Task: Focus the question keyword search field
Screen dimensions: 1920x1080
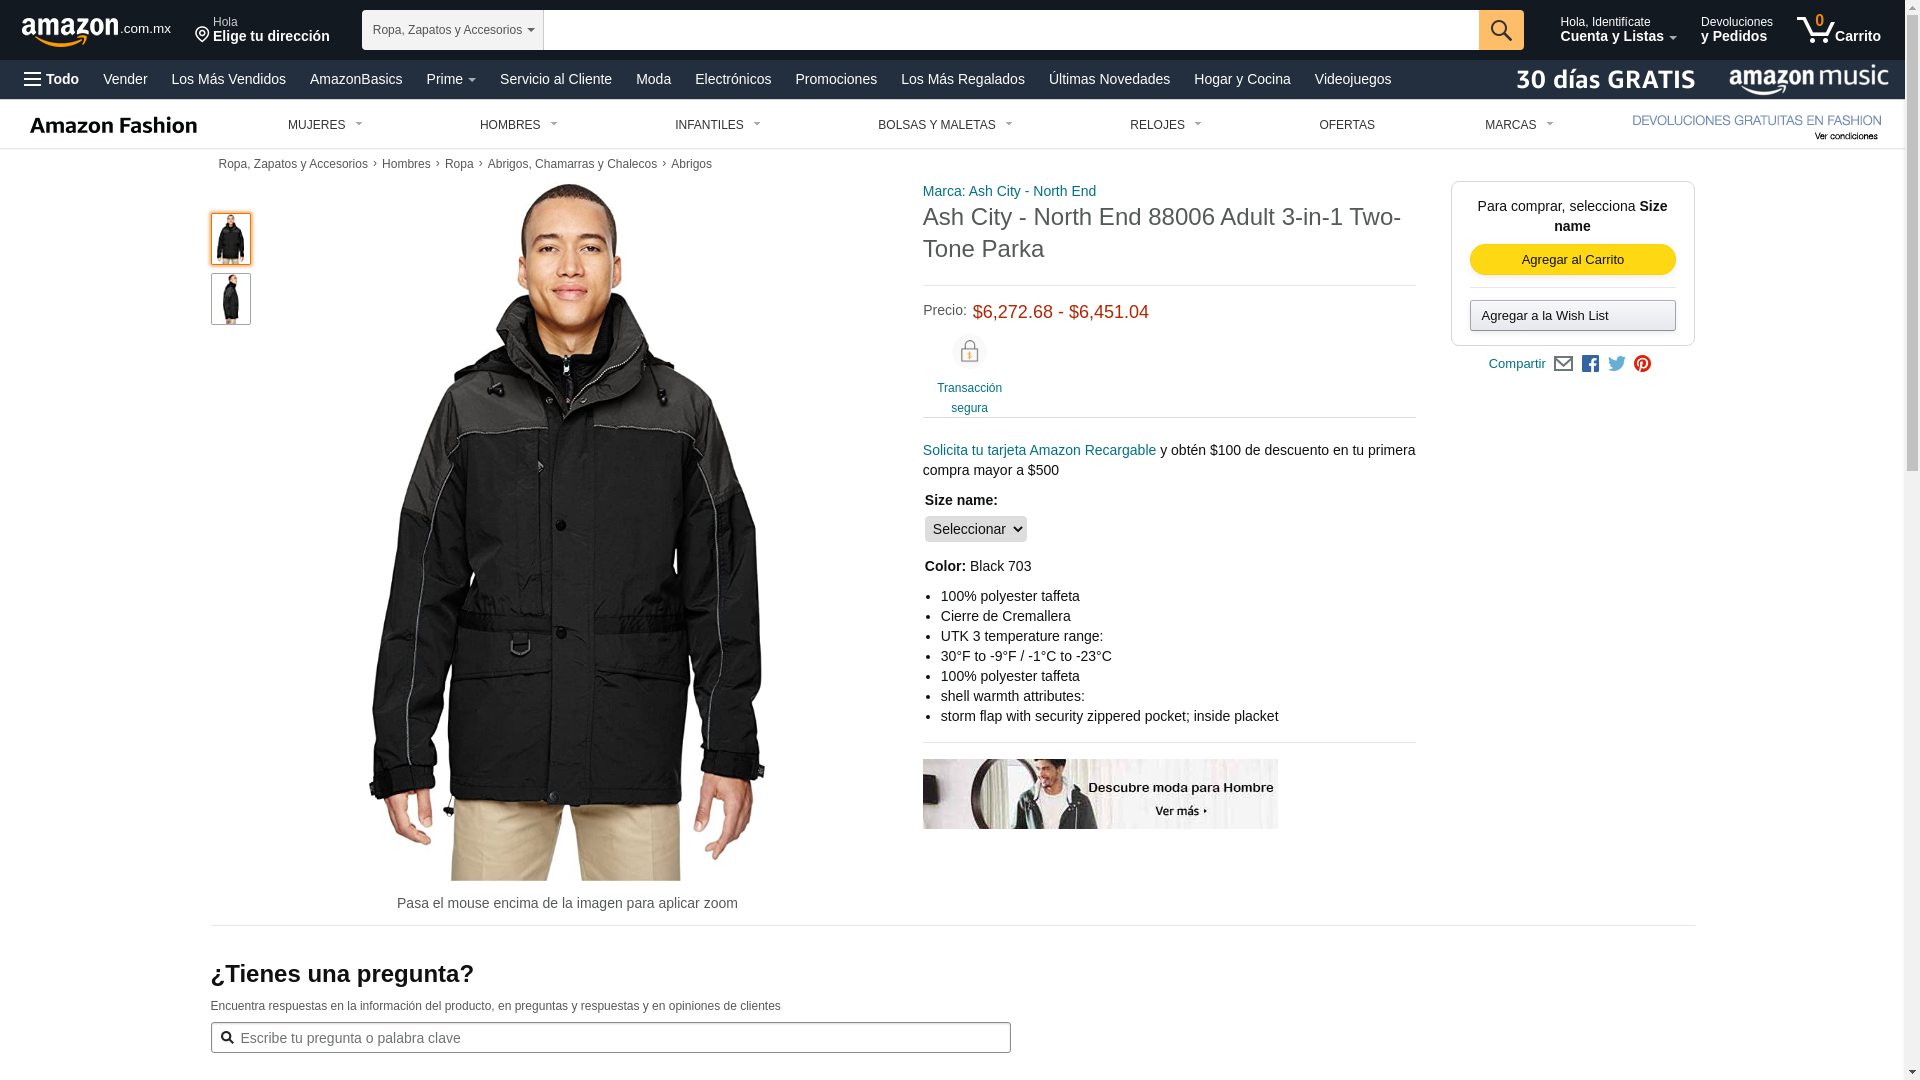Action: [610, 1038]
